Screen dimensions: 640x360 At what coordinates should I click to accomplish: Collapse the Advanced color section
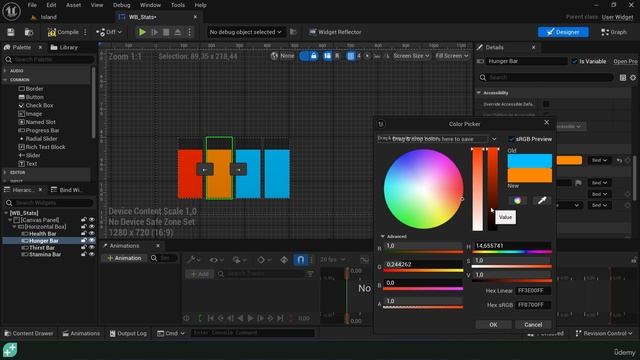point(382,236)
